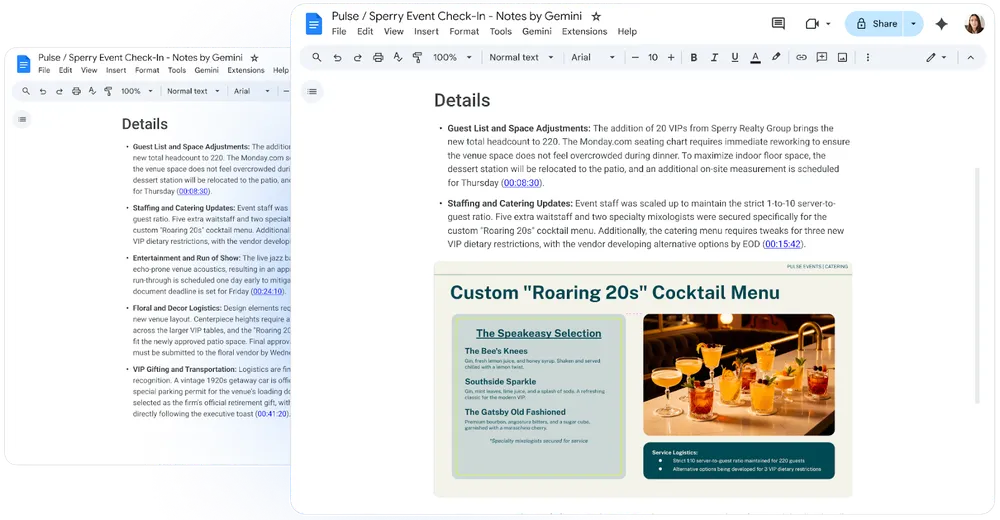Add a comment from toolbar

click(821, 57)
